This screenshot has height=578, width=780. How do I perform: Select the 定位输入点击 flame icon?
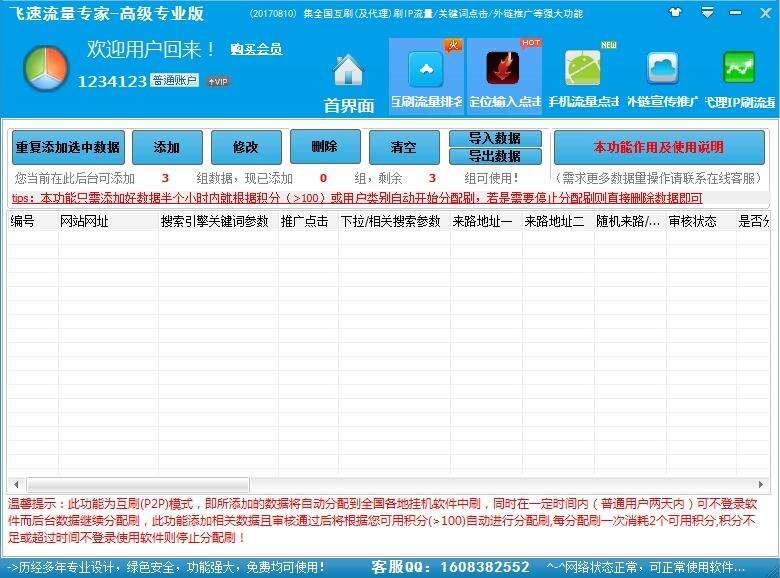coord(502,68)
